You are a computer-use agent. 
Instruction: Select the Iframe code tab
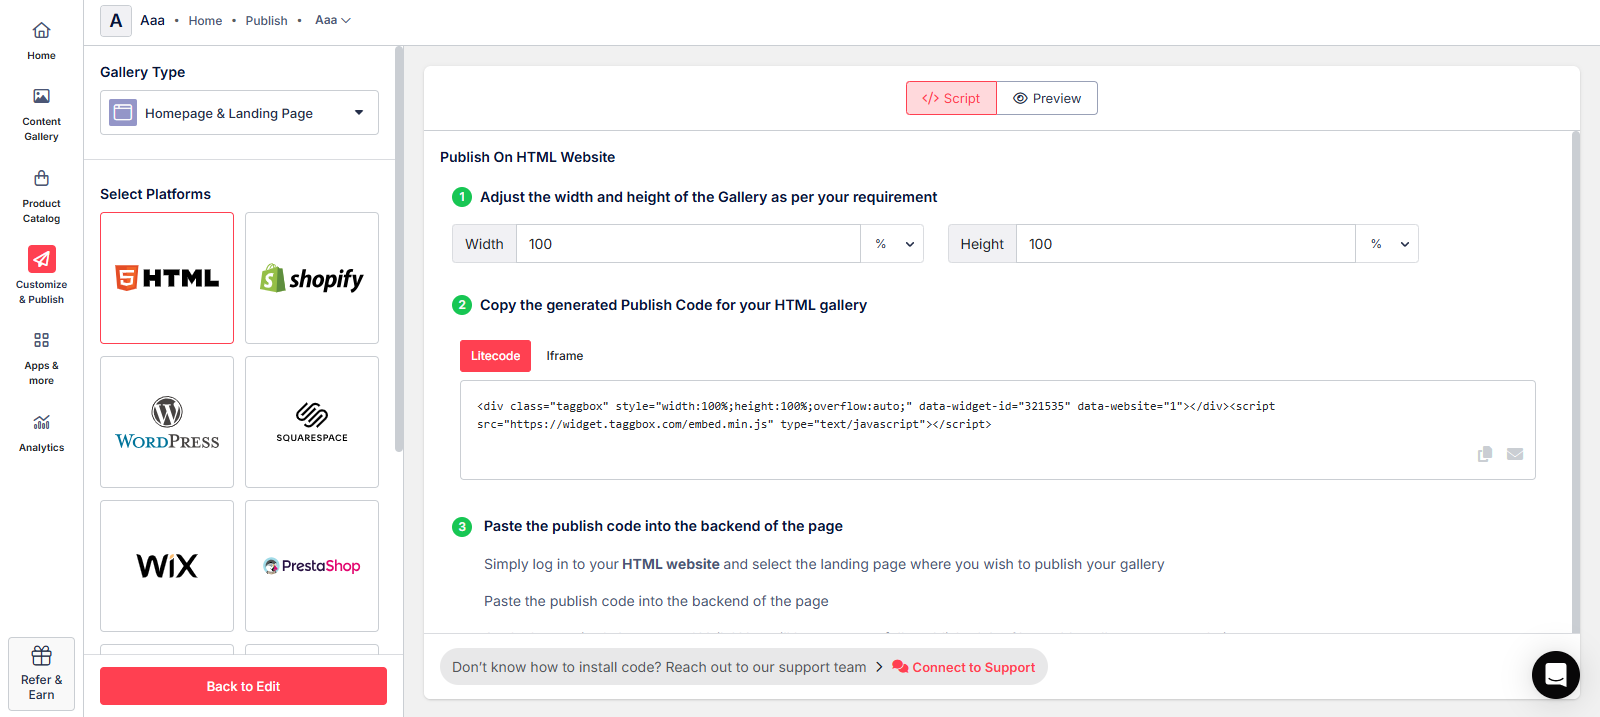pos(565,356)
